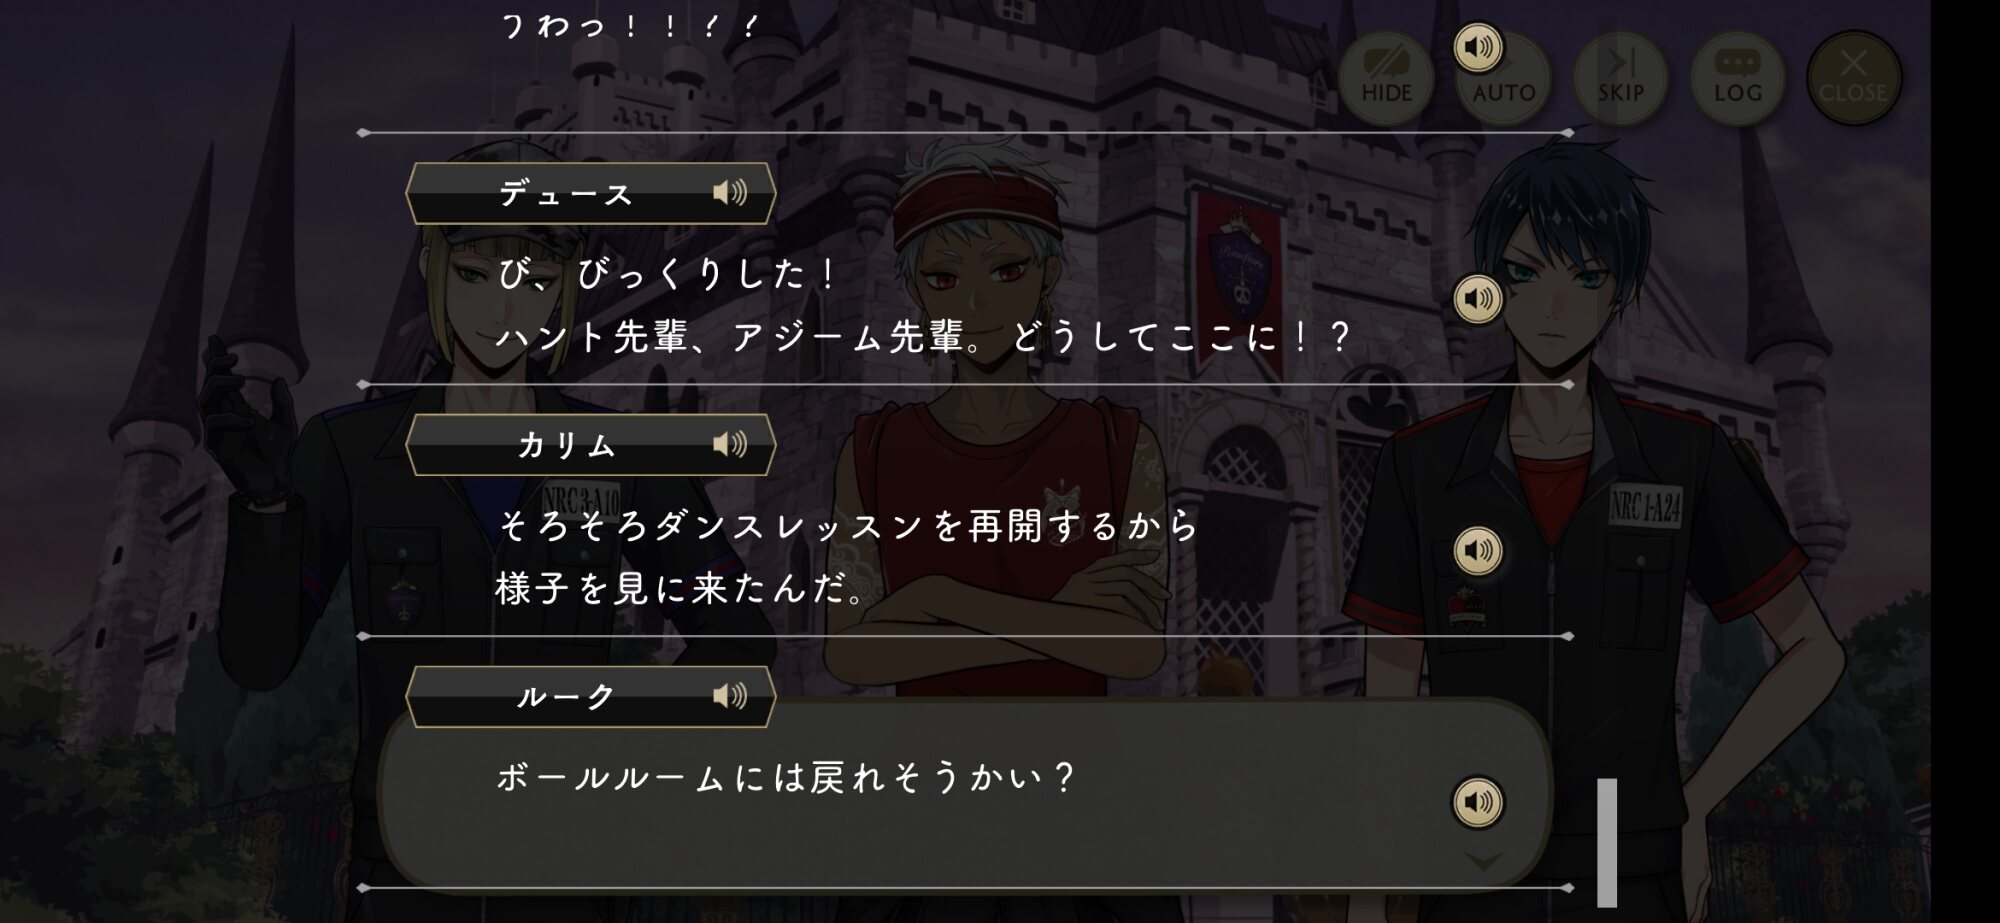
Task: Toggle AUTO play mode
Action: click(x=1503, y=78)
